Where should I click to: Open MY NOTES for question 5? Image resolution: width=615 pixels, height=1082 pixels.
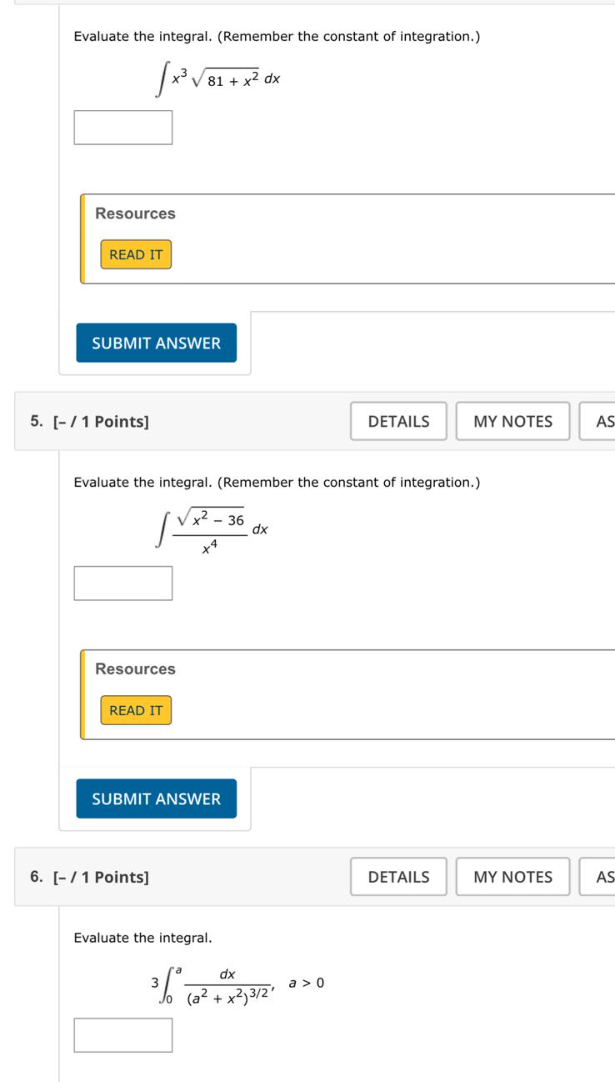tap(512, 421)
